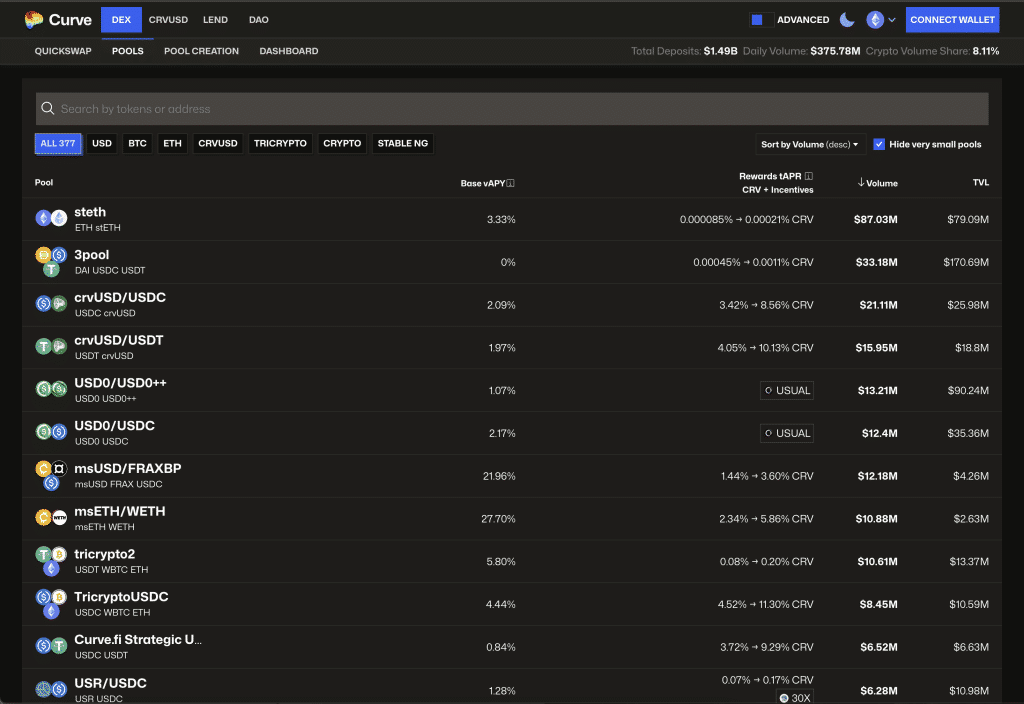The image size is (1024, 704).
Task: Open the DAO menu item
Action: (260, 19)
